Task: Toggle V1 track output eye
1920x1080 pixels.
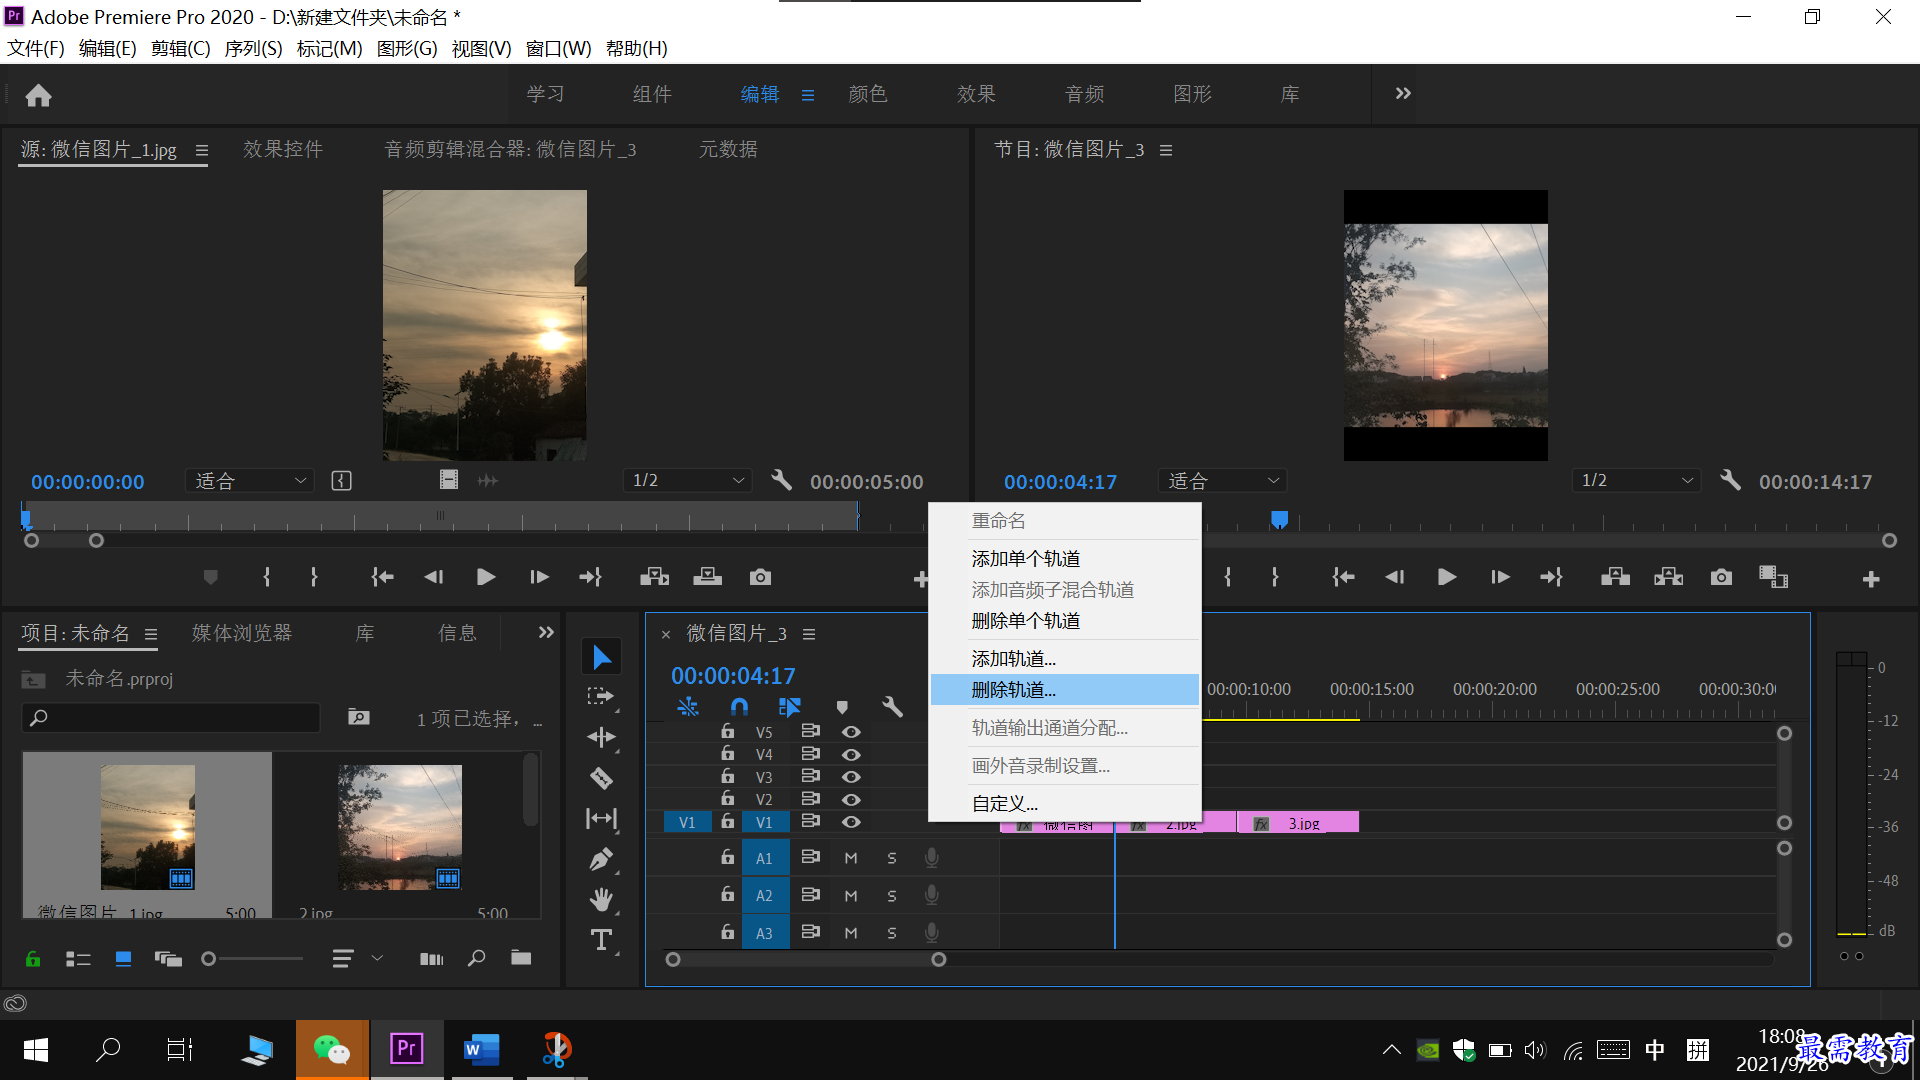Action: (851, 822)
